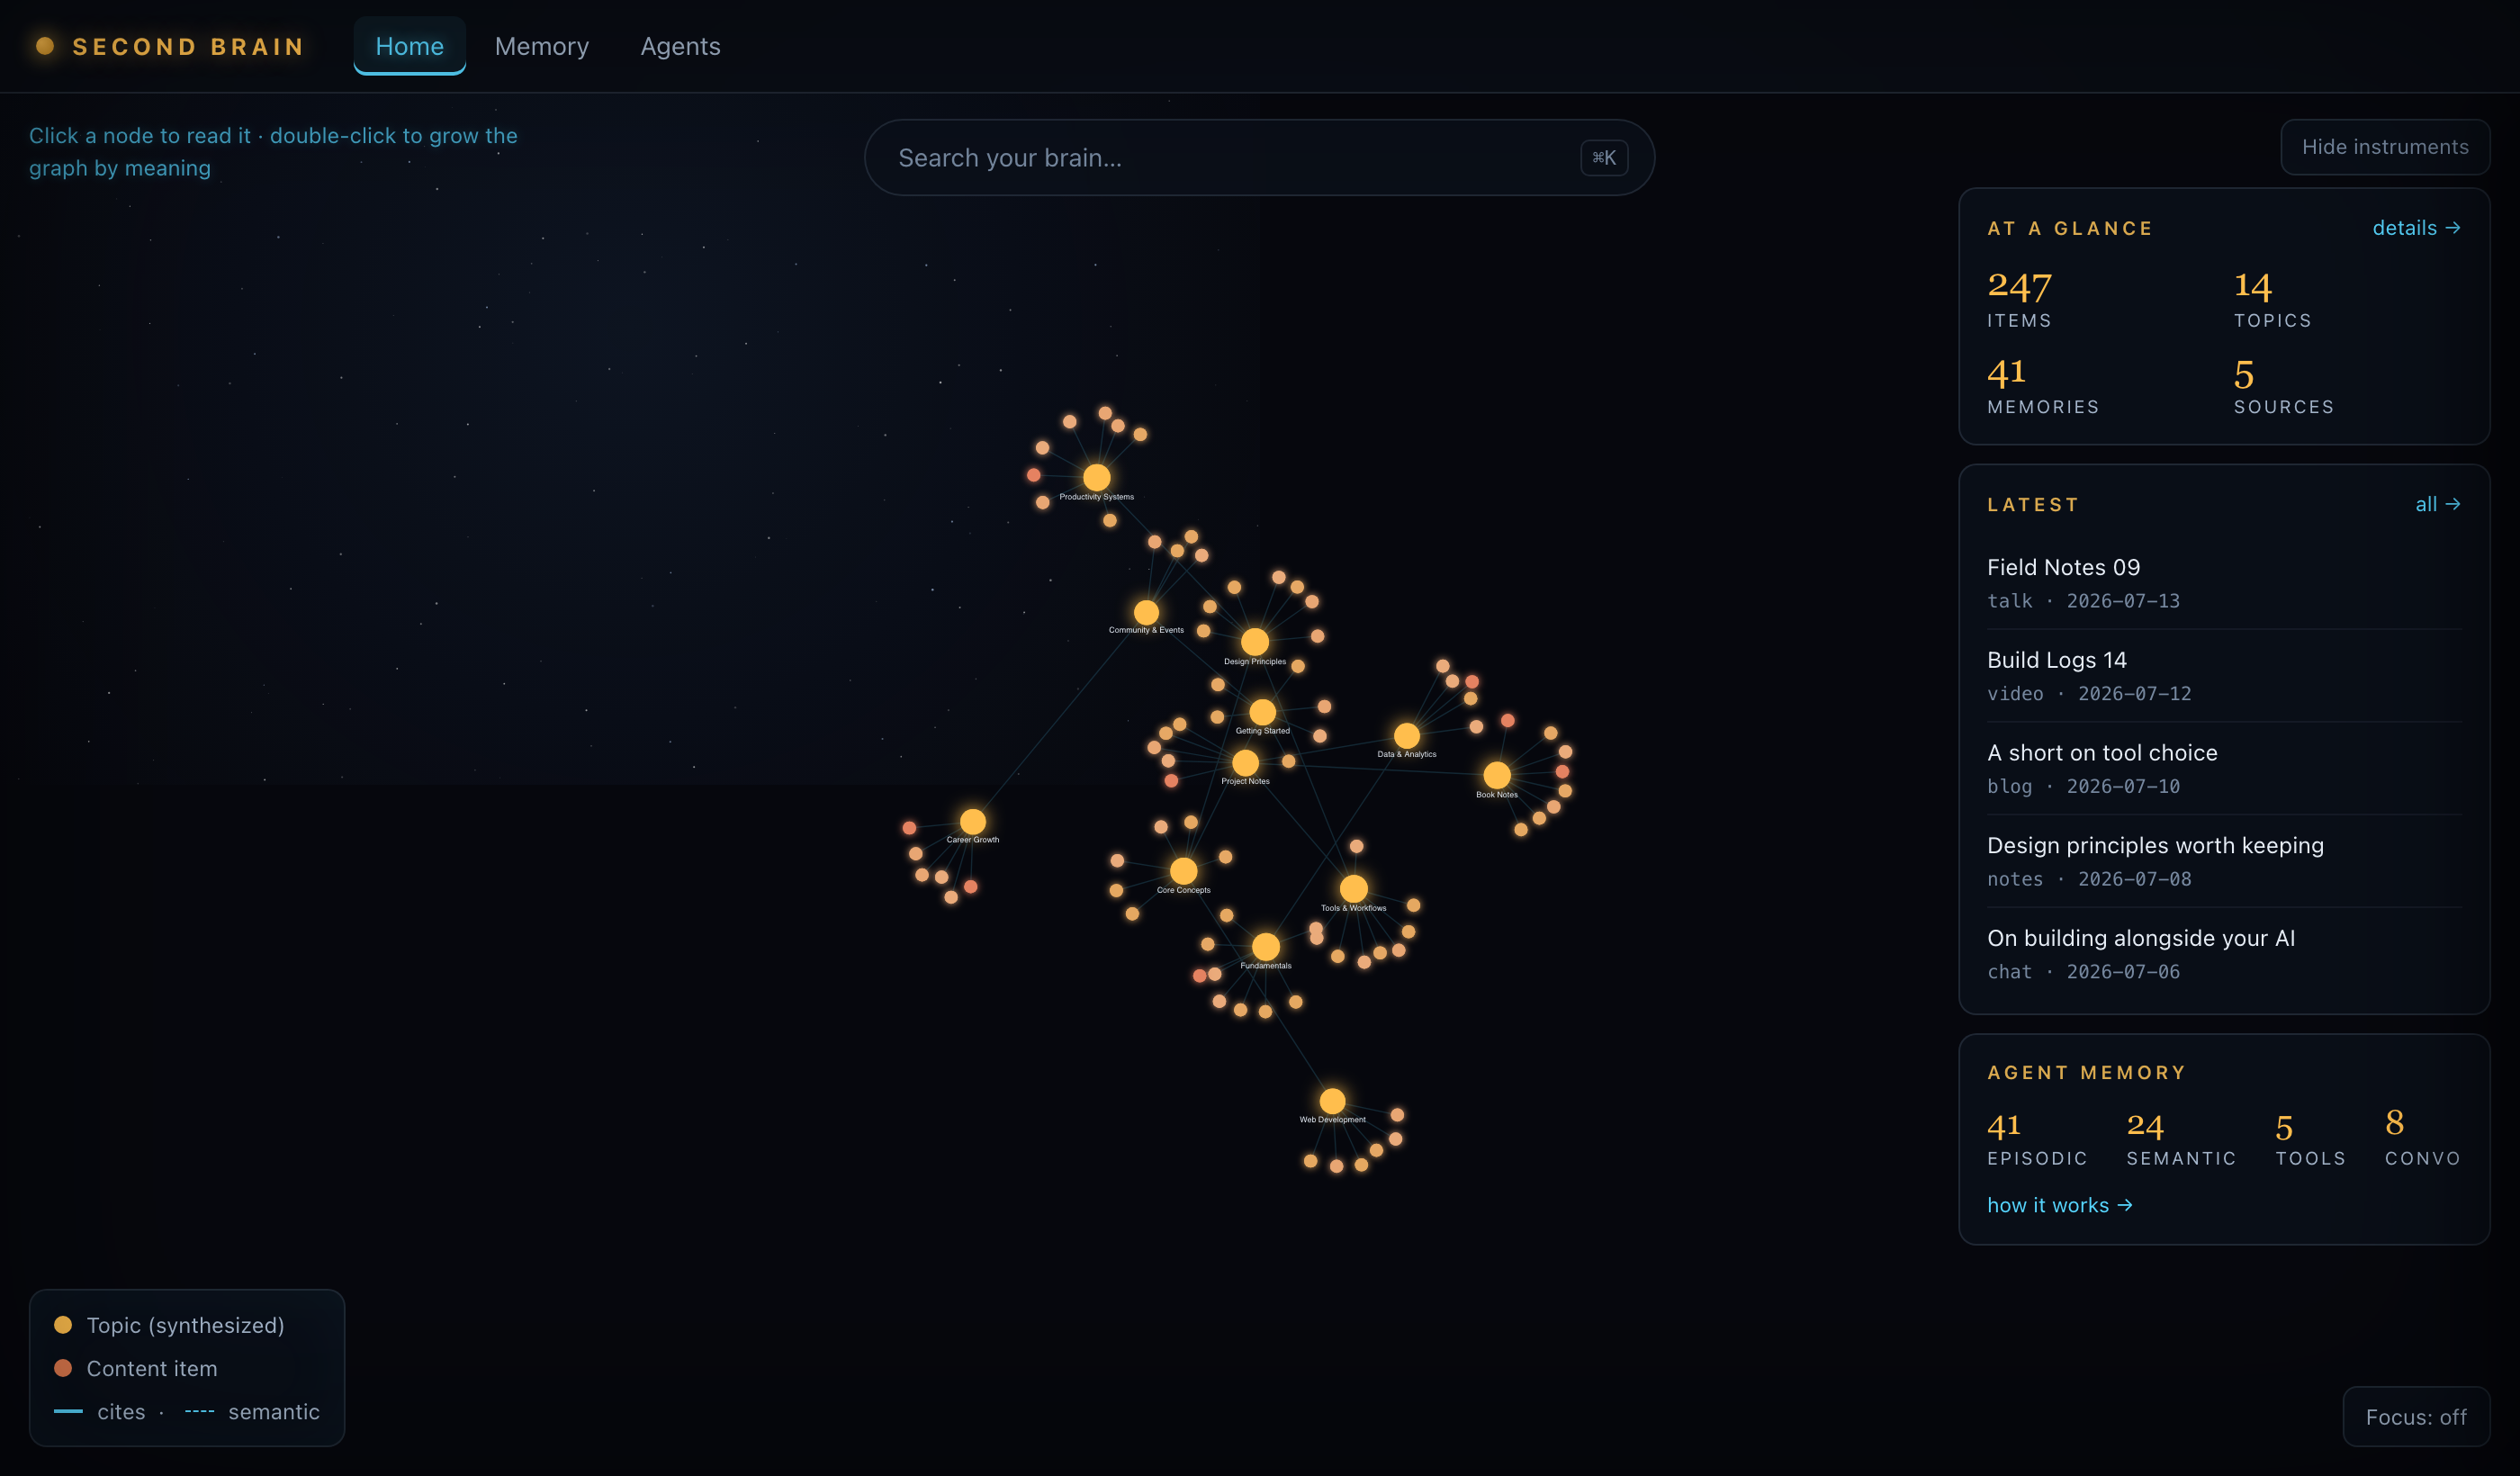Select the Productivity Systems topic node

click(x=1096, y=477)
